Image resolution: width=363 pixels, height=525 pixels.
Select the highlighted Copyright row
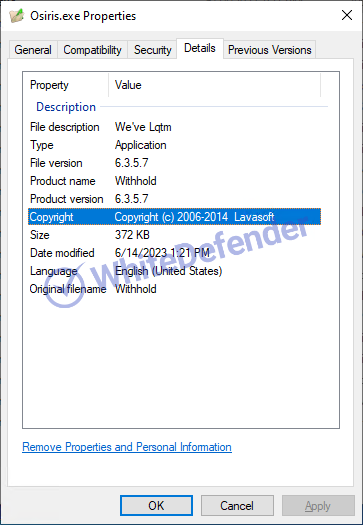(174, 217)
